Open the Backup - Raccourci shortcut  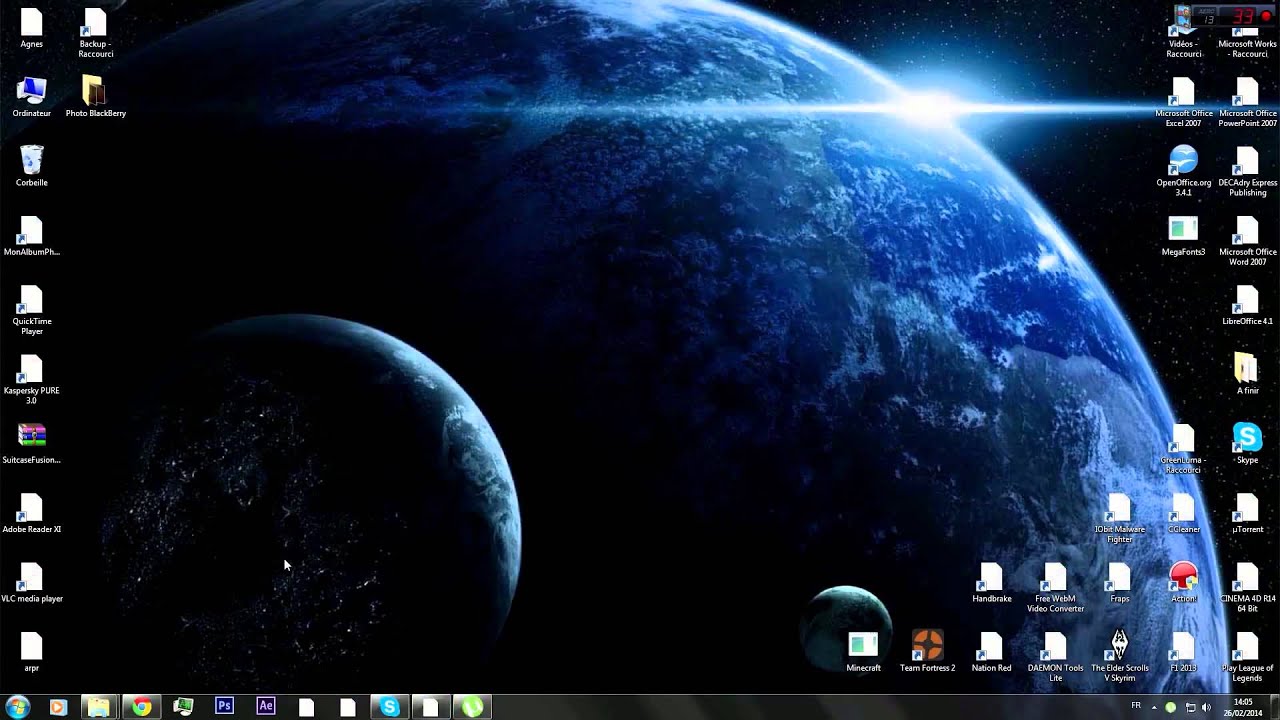[96, 33]
